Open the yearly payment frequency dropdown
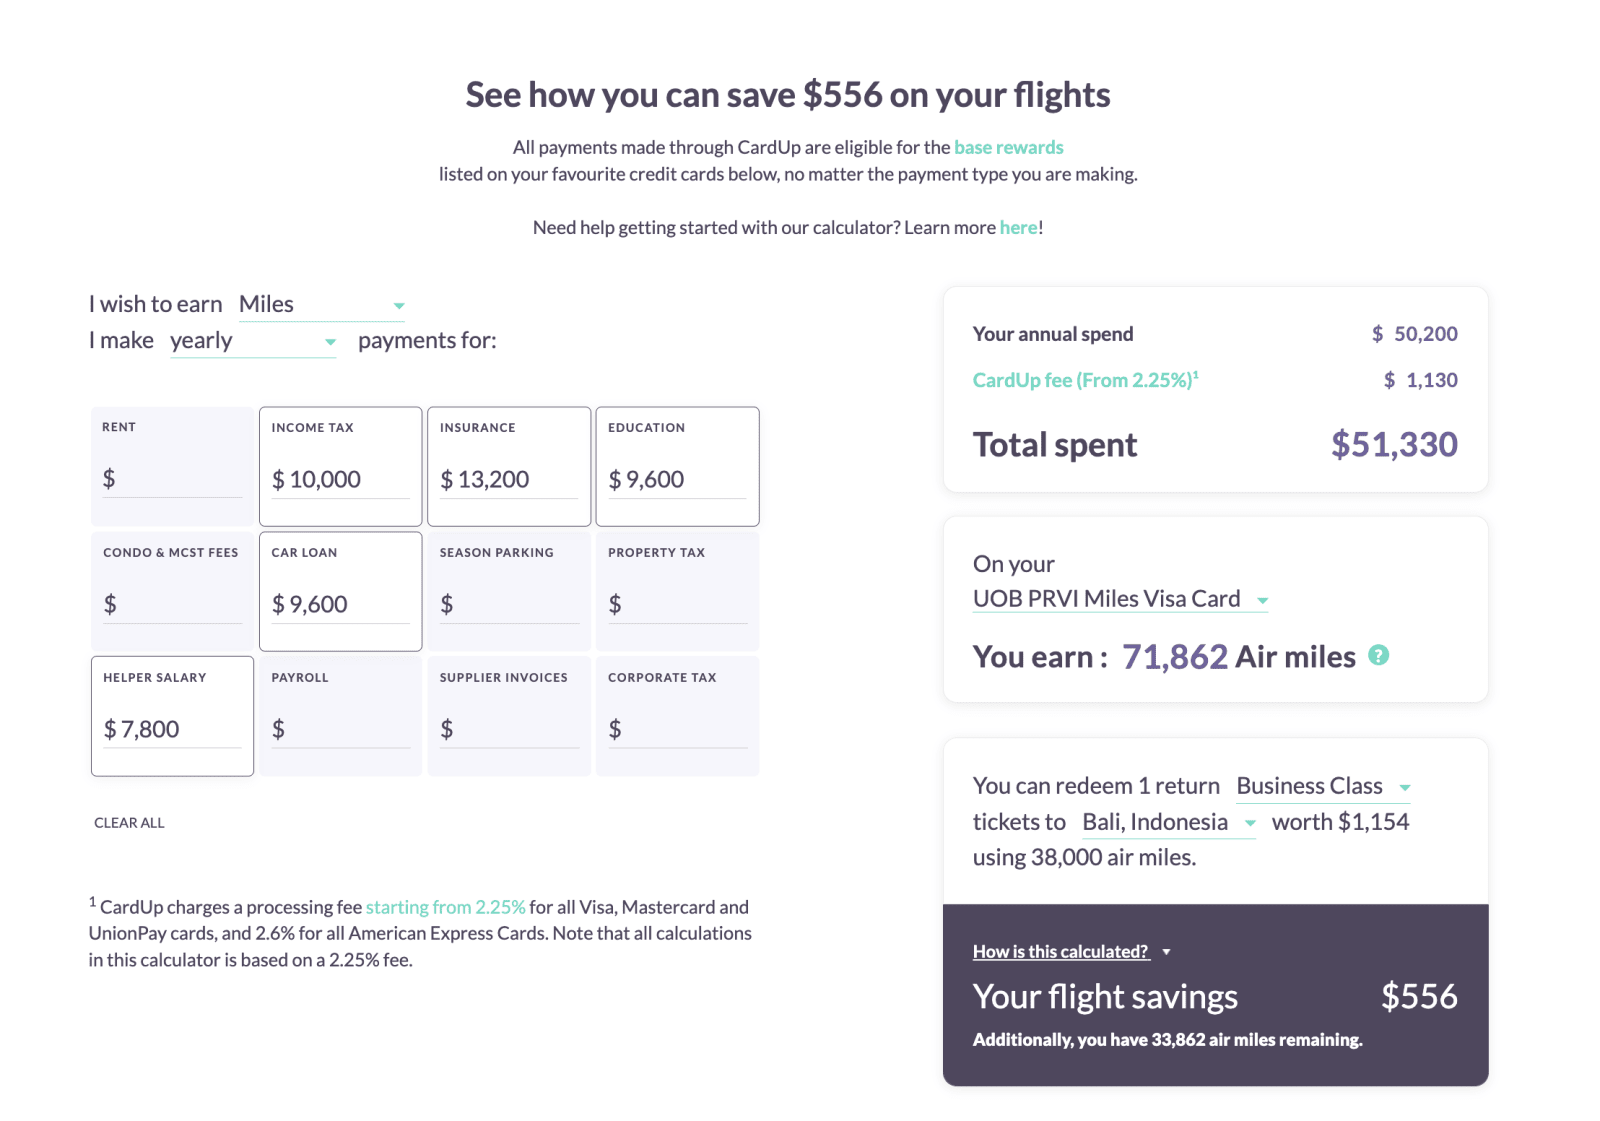This screenshot has height=1121, width=1600. point(253,341)
